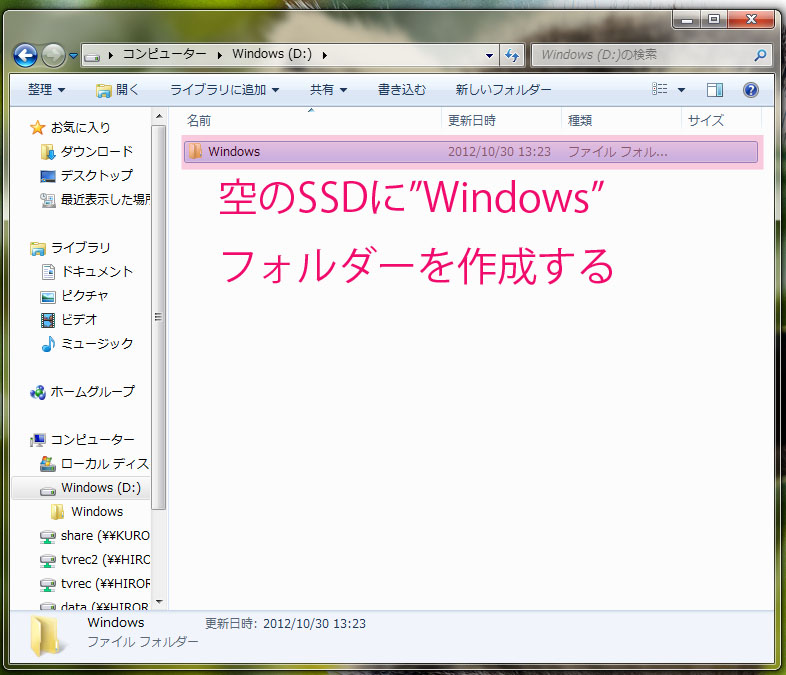Click the デスクトップ monitor icon
This screenshot has width=786, height=675.
[x=48, y=176]
